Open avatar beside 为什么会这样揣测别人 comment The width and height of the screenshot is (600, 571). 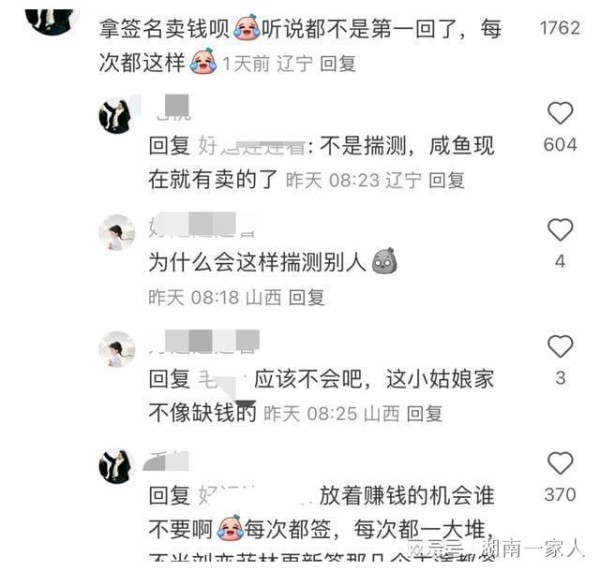click(117, 232)
